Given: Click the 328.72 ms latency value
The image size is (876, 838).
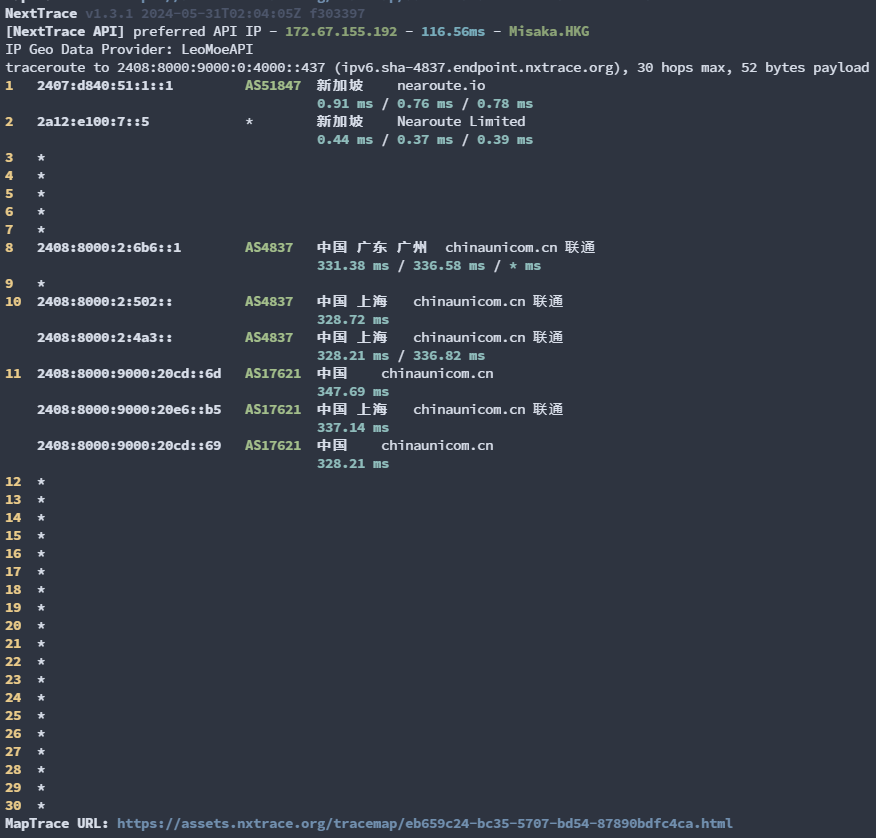Looking at the screenshot, I should (353, 320).
